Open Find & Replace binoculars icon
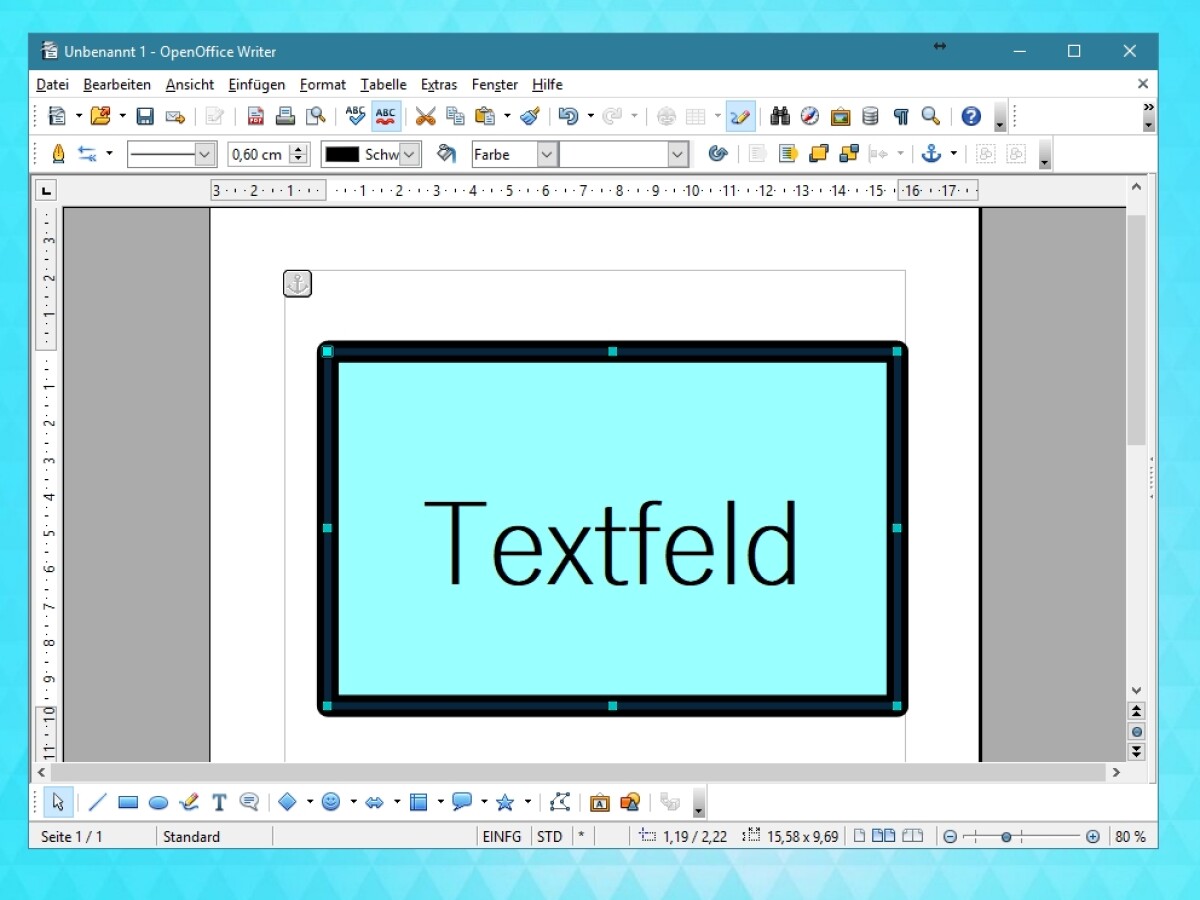Image resolution: width=1200 pixels, height=900 pixels. click(780, 116)
